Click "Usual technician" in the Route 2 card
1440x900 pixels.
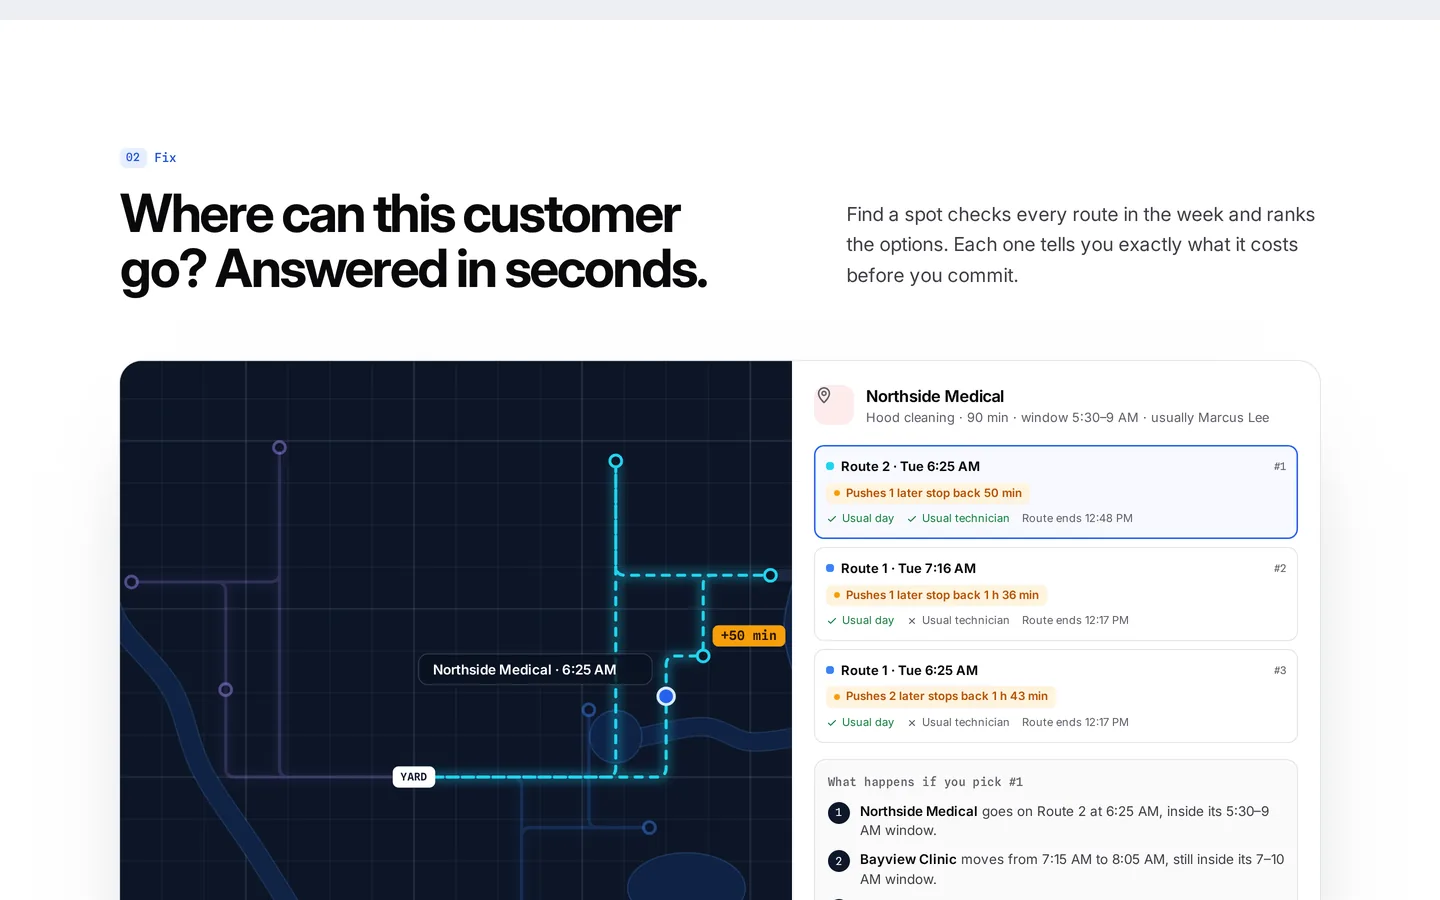[958, 519]
